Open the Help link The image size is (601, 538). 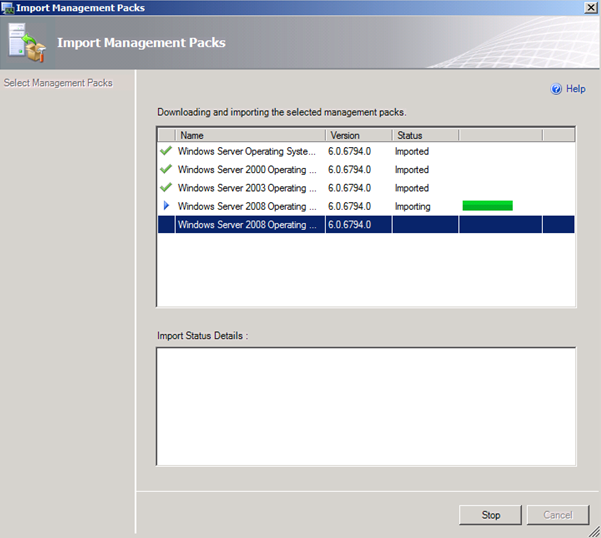(x=576, y=89)
